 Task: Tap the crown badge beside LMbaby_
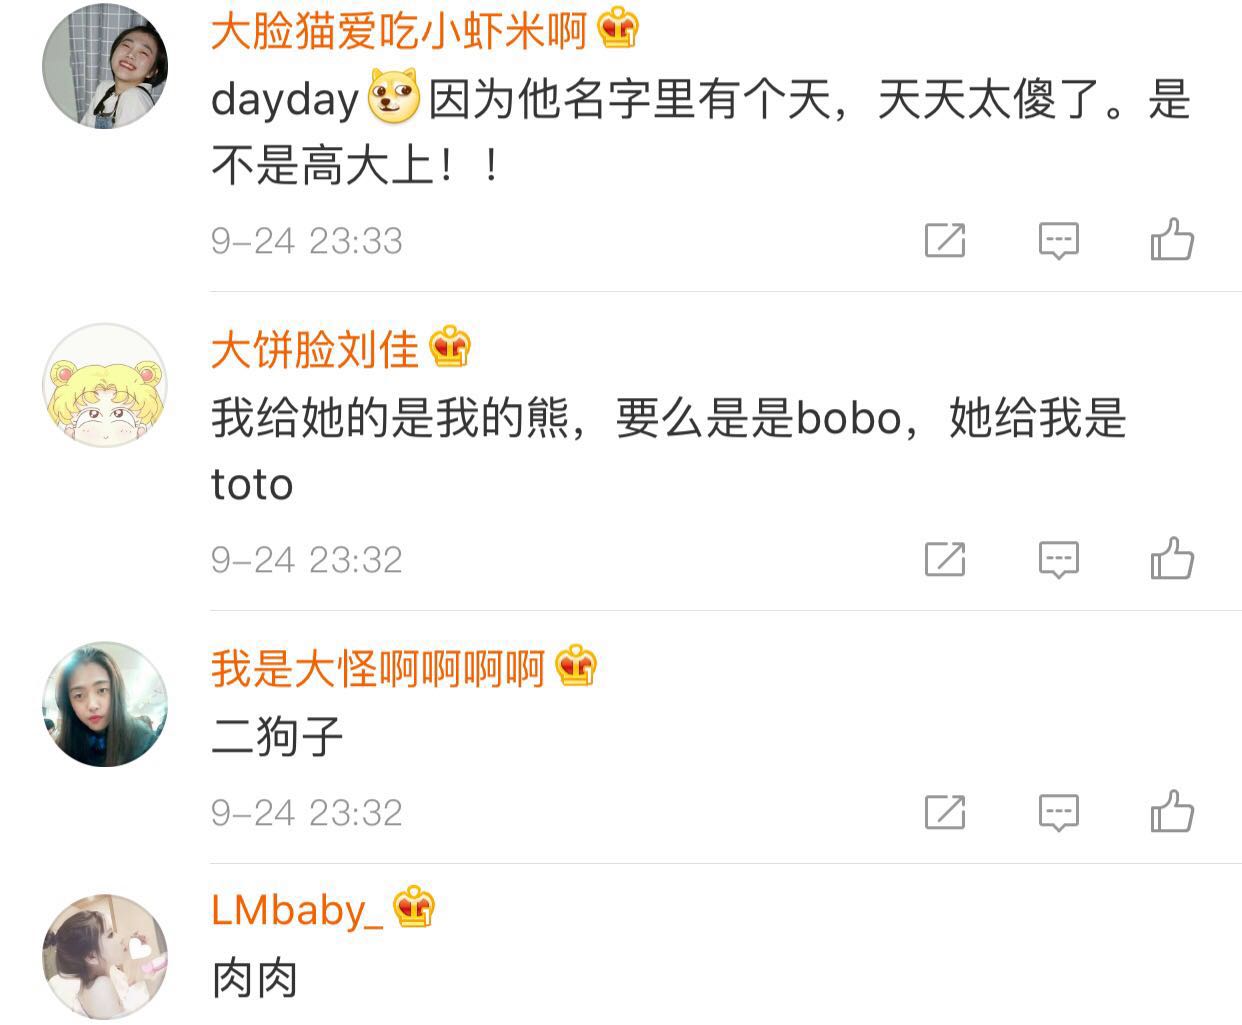414,908
